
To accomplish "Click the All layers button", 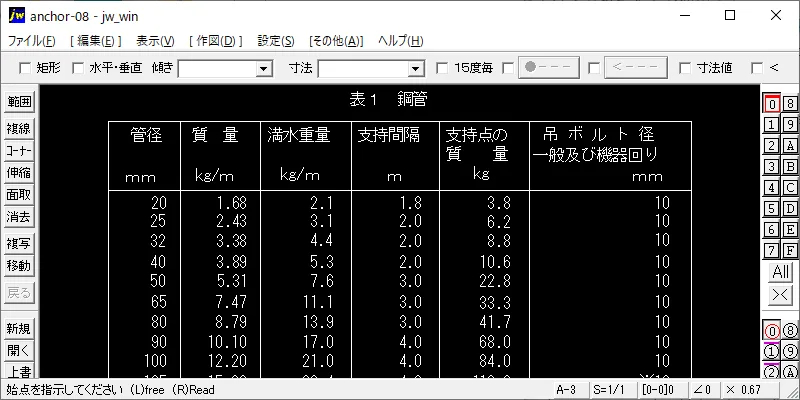I will pyautogui.click(x=781, y=272).
